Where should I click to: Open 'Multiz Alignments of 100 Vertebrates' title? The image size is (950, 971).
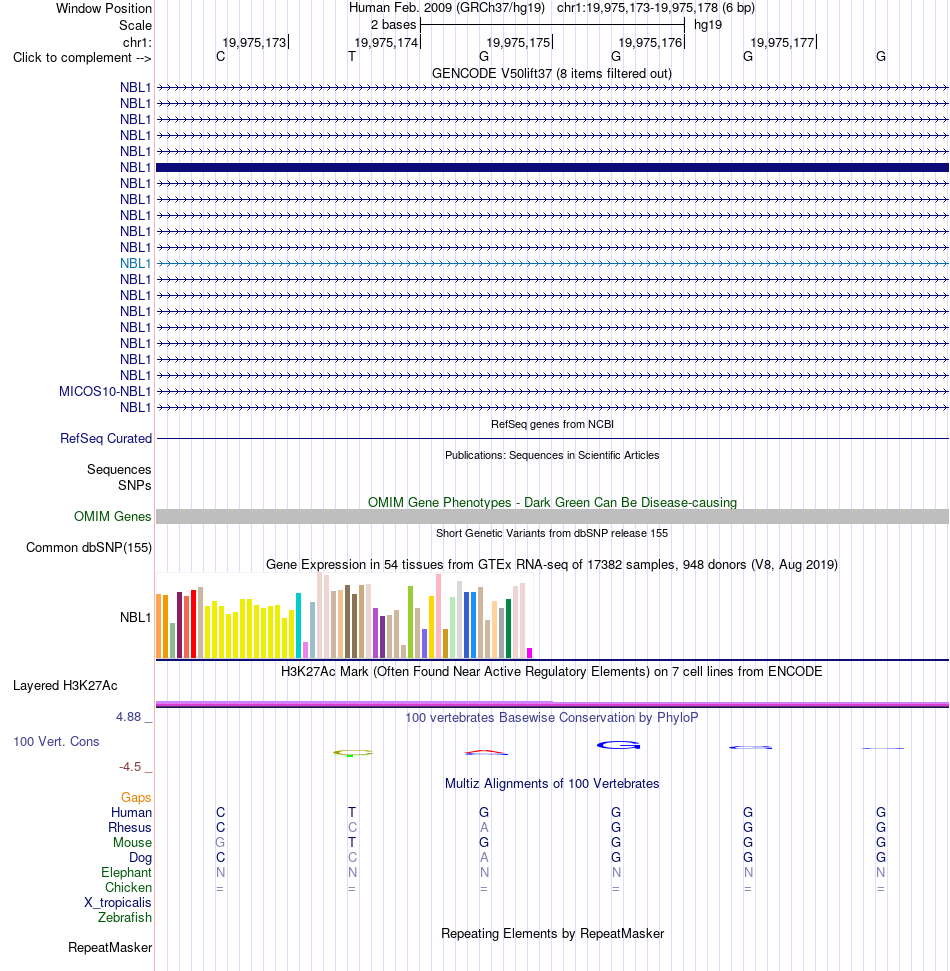(x=552, y=783)
